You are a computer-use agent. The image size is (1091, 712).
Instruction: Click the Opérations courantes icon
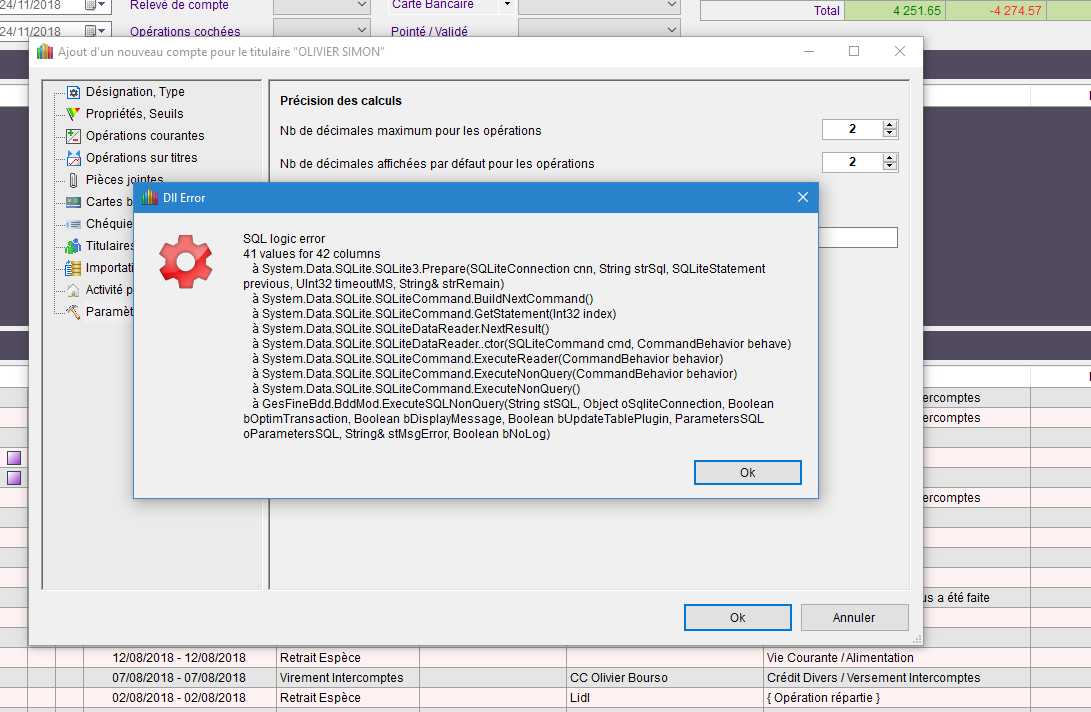pyautogui.click(x=73, y=136)
